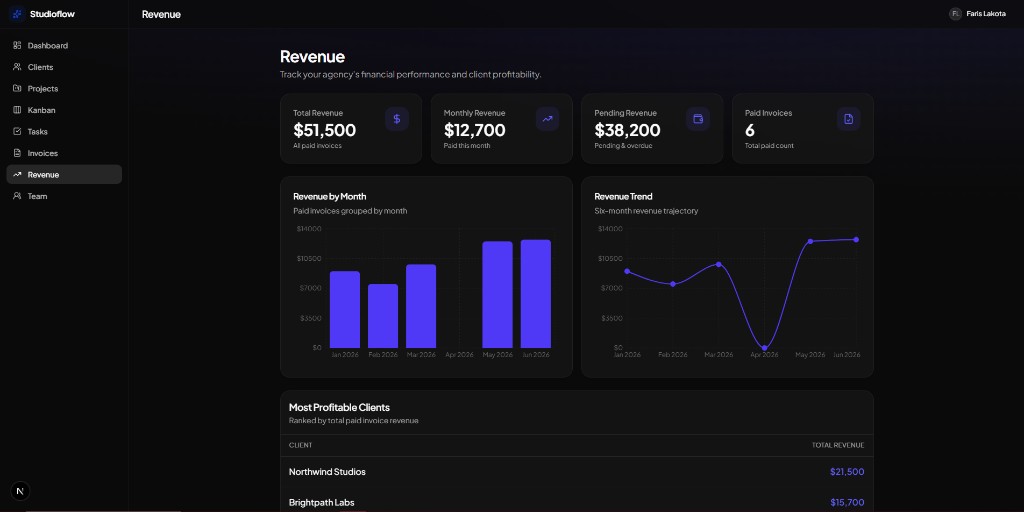Click the file-check icon on Paid Invoices card
The height and width of the screenshot is (512, 1024).
coord(848,119)
